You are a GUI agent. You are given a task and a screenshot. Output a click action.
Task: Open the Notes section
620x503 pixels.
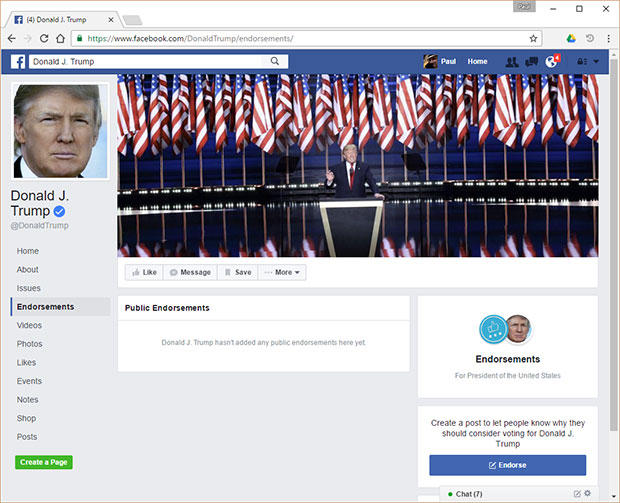[28, 400]
